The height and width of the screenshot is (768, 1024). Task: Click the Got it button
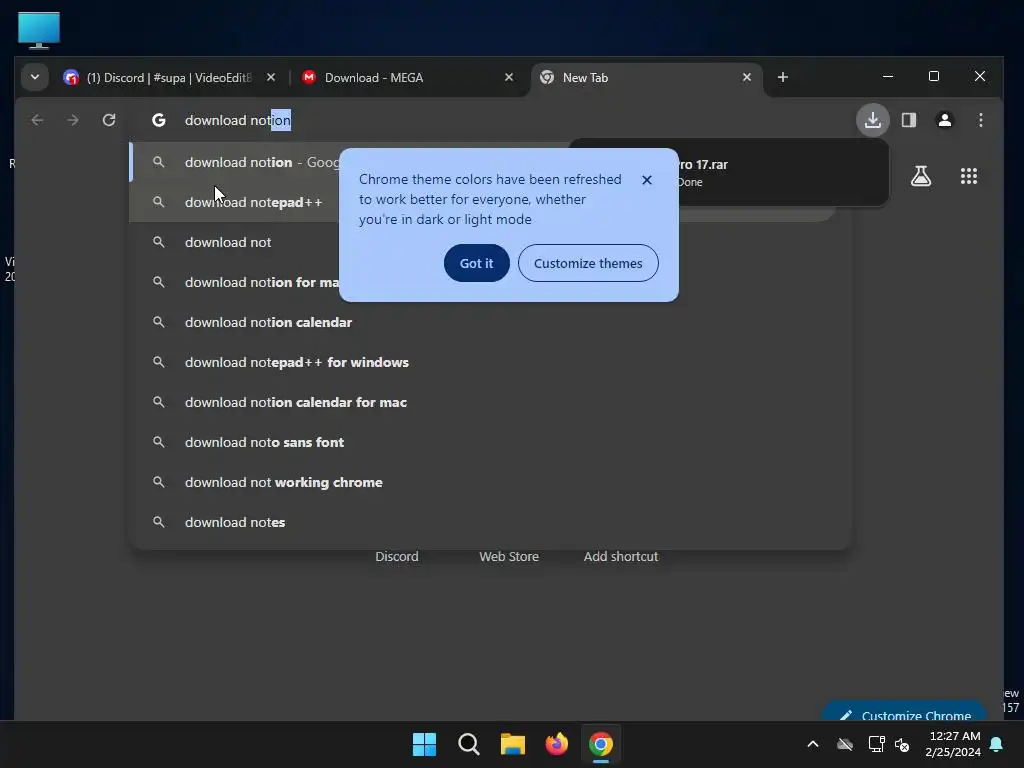[477, 263]
